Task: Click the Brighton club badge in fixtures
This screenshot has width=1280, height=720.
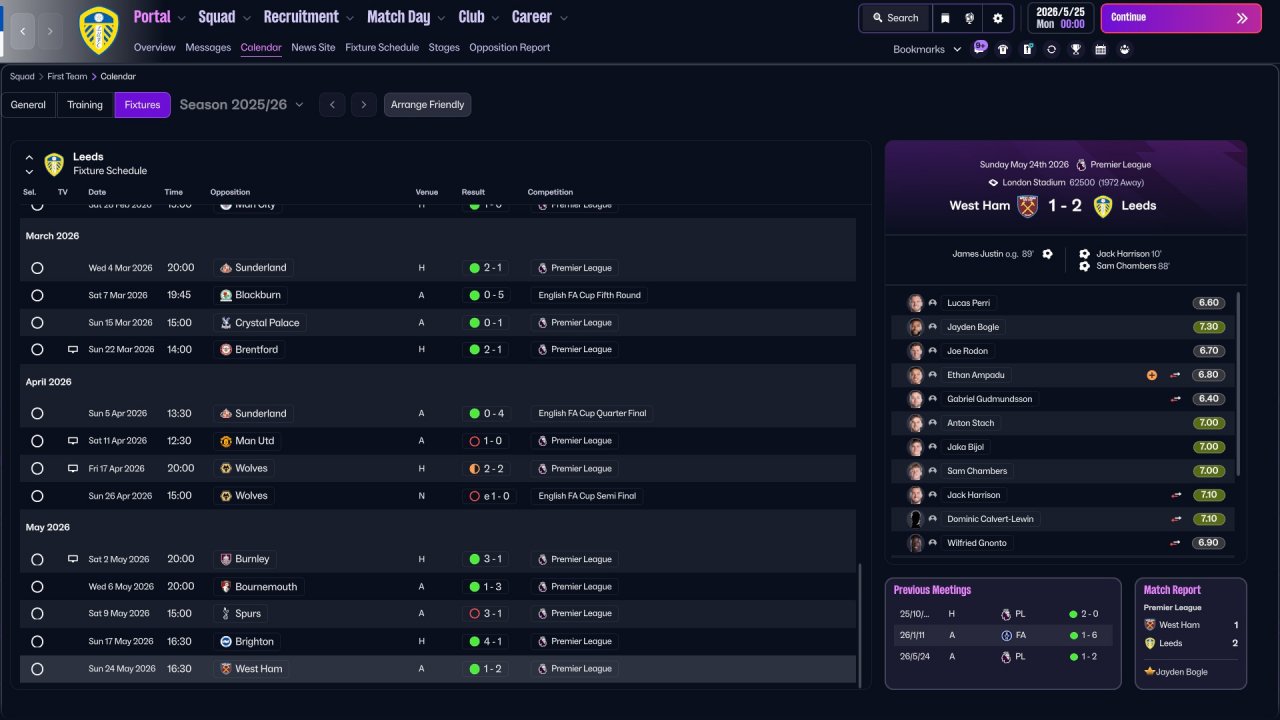Action: [x=226, y=642]
